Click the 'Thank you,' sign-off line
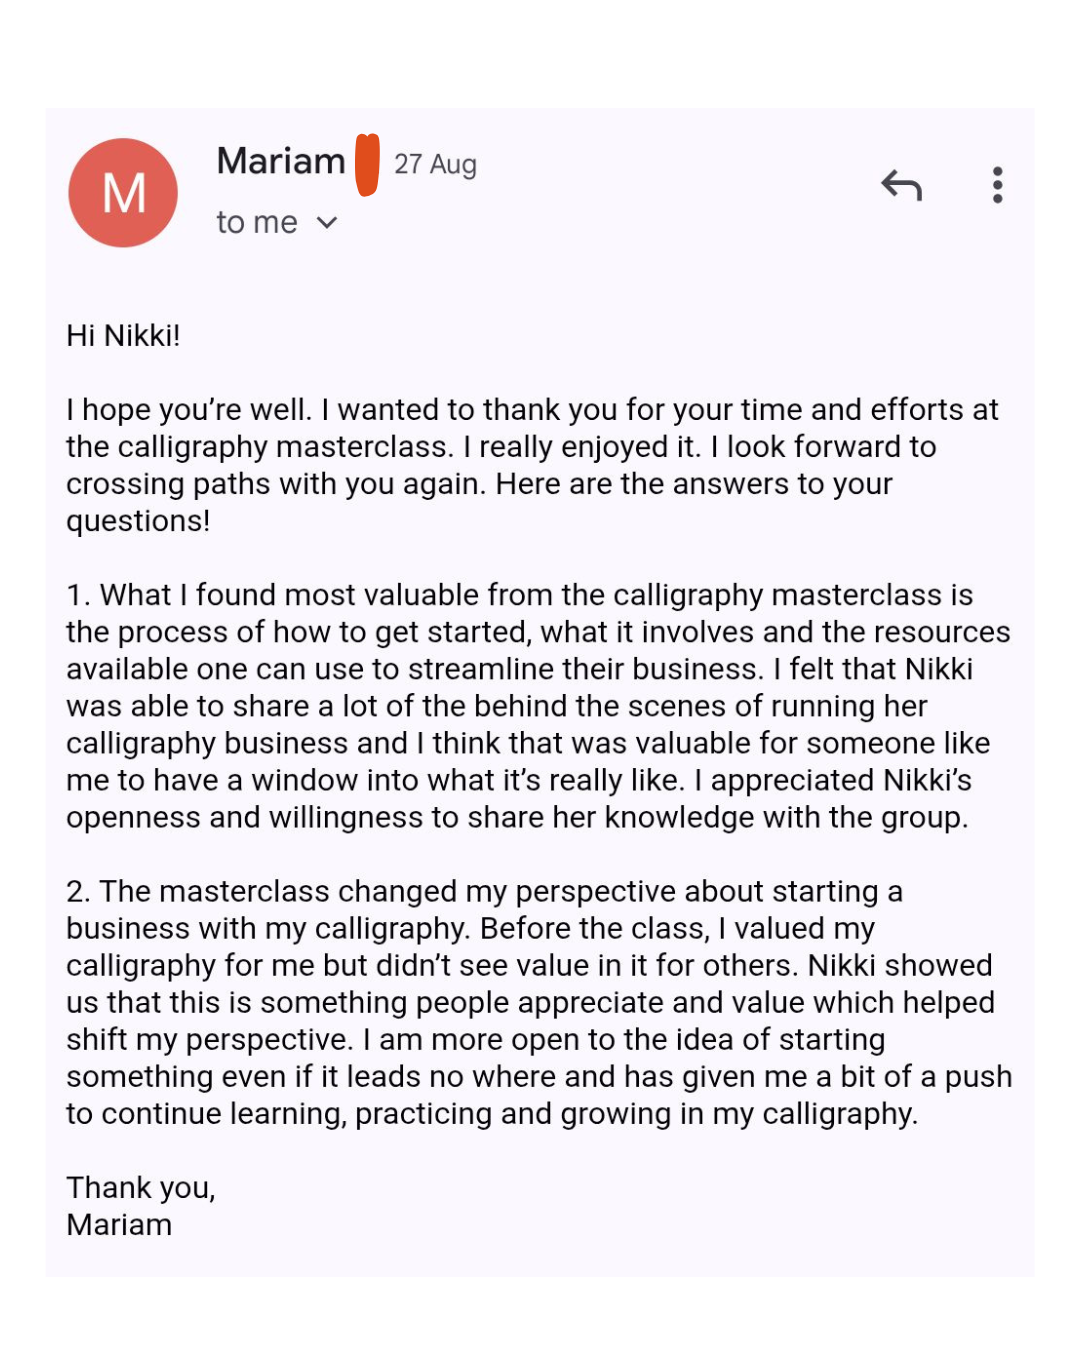 (x=141, y=1187)
